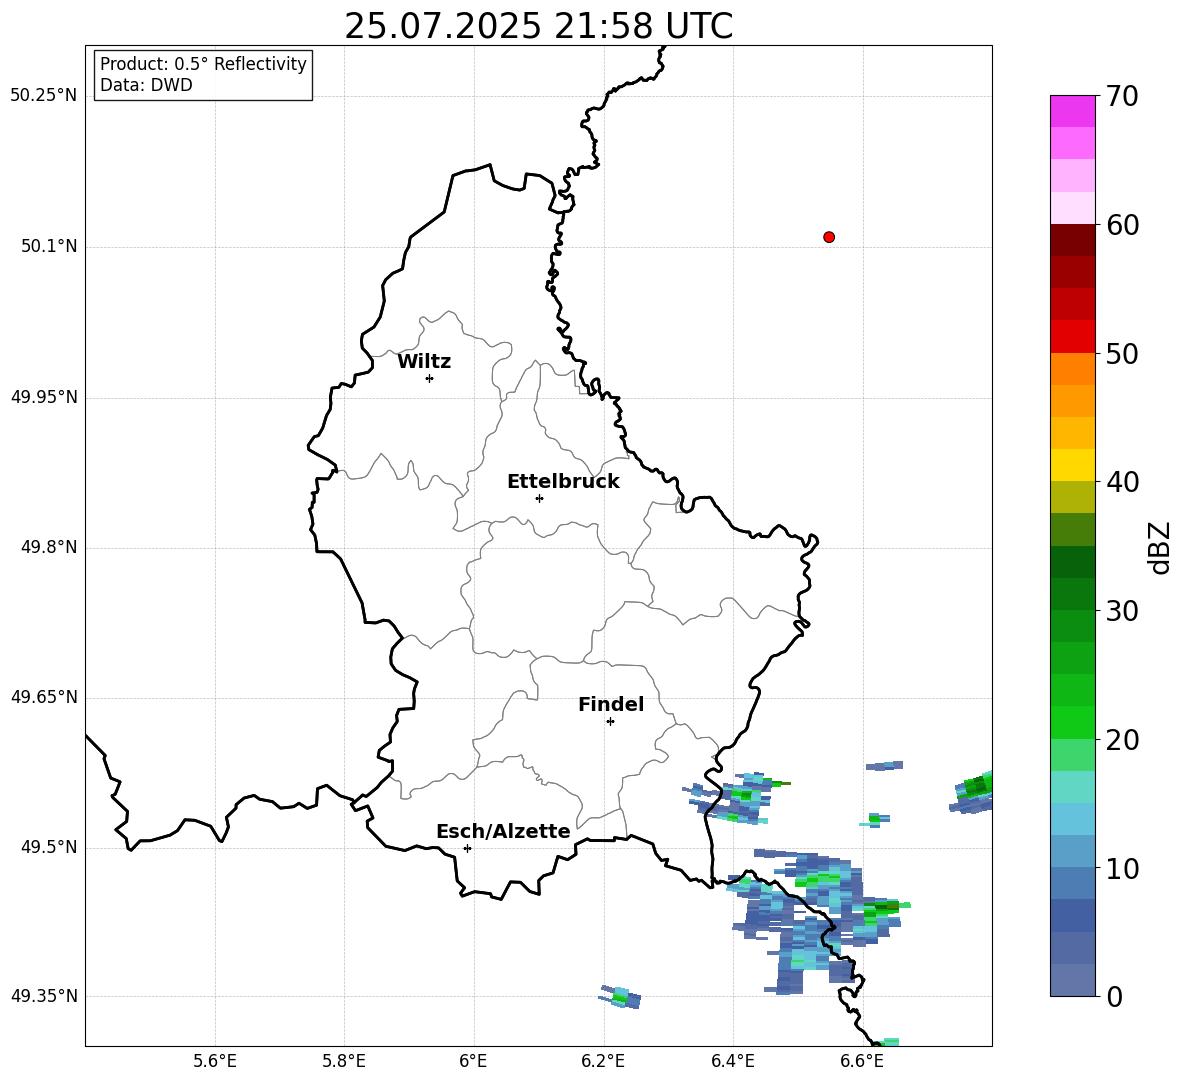The image size is (1184, 1081).
Task: Click the dBZ colorbar label
Action: pyautogui.click(x=1159, y=547)
